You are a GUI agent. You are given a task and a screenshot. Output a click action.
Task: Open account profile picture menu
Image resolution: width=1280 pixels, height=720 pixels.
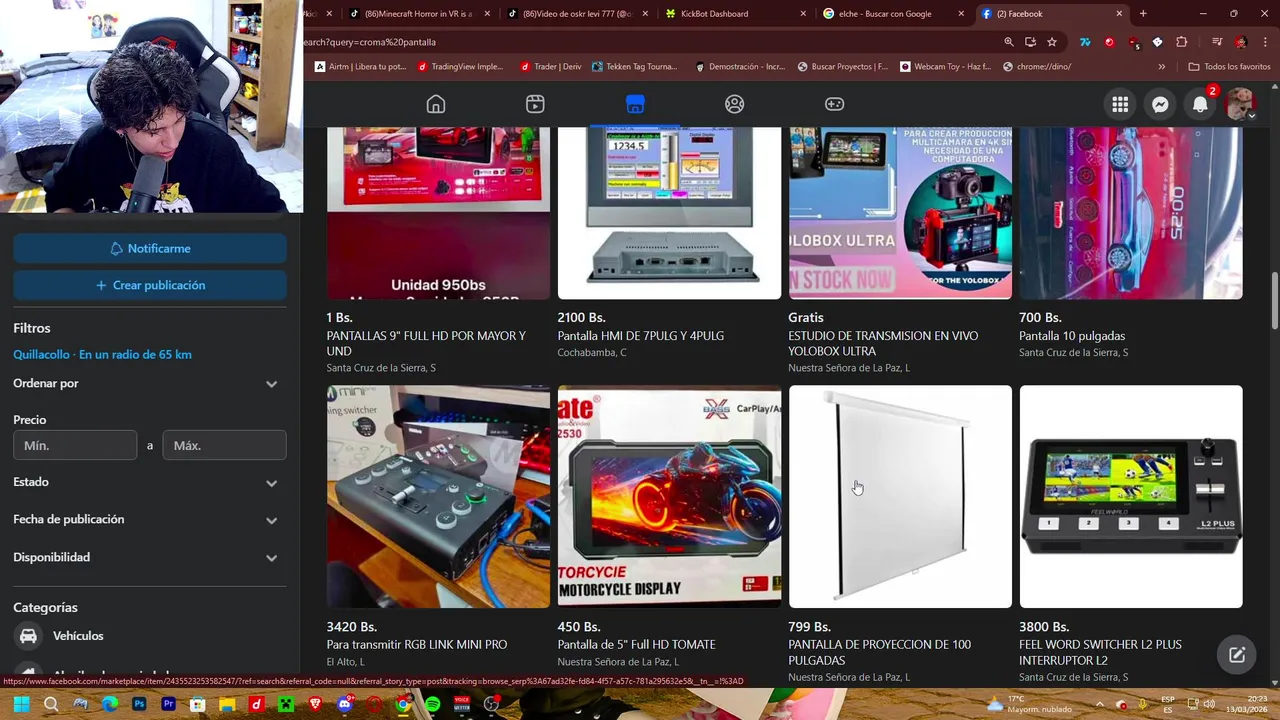(x=1240, y=104)
